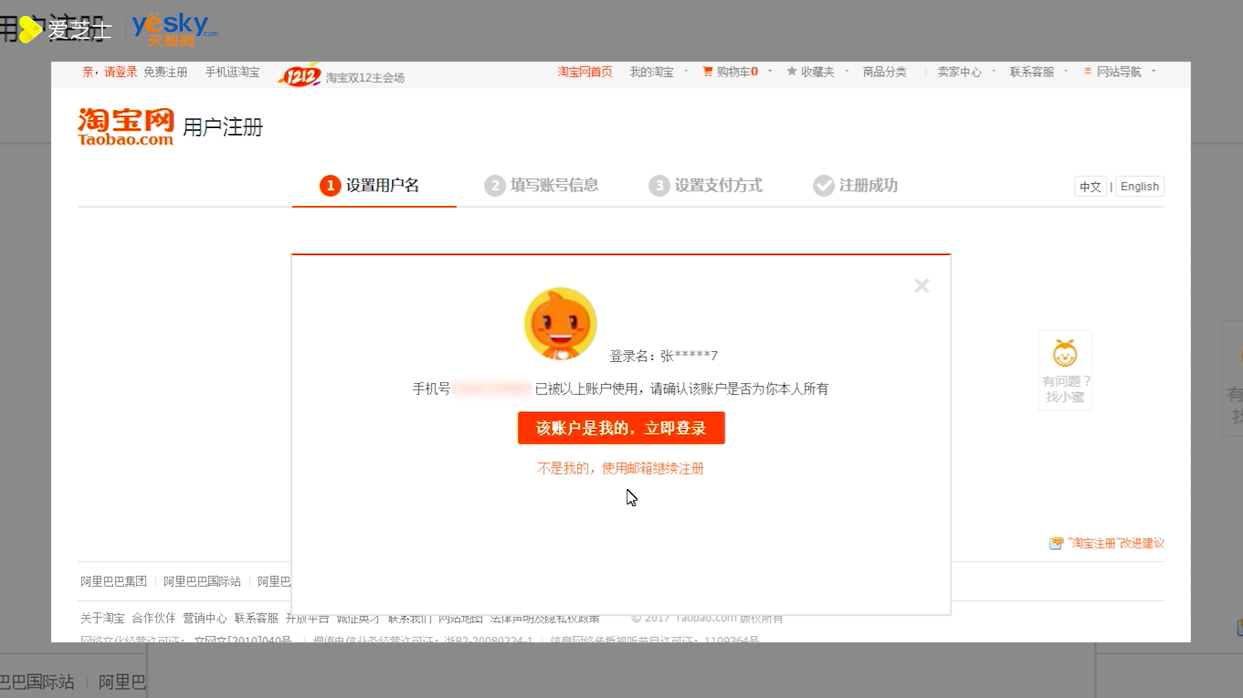Expand the 联系客服 dropdown arrow in top bar

pyautogui.click(x=1065, y=72)
